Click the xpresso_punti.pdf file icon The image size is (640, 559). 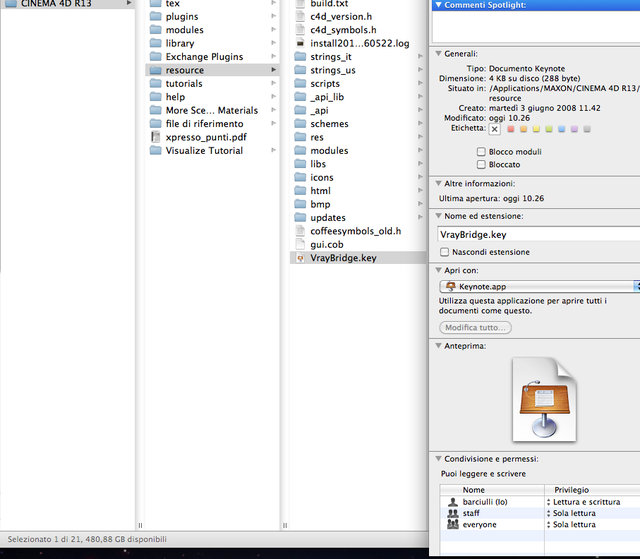[156, 137]
